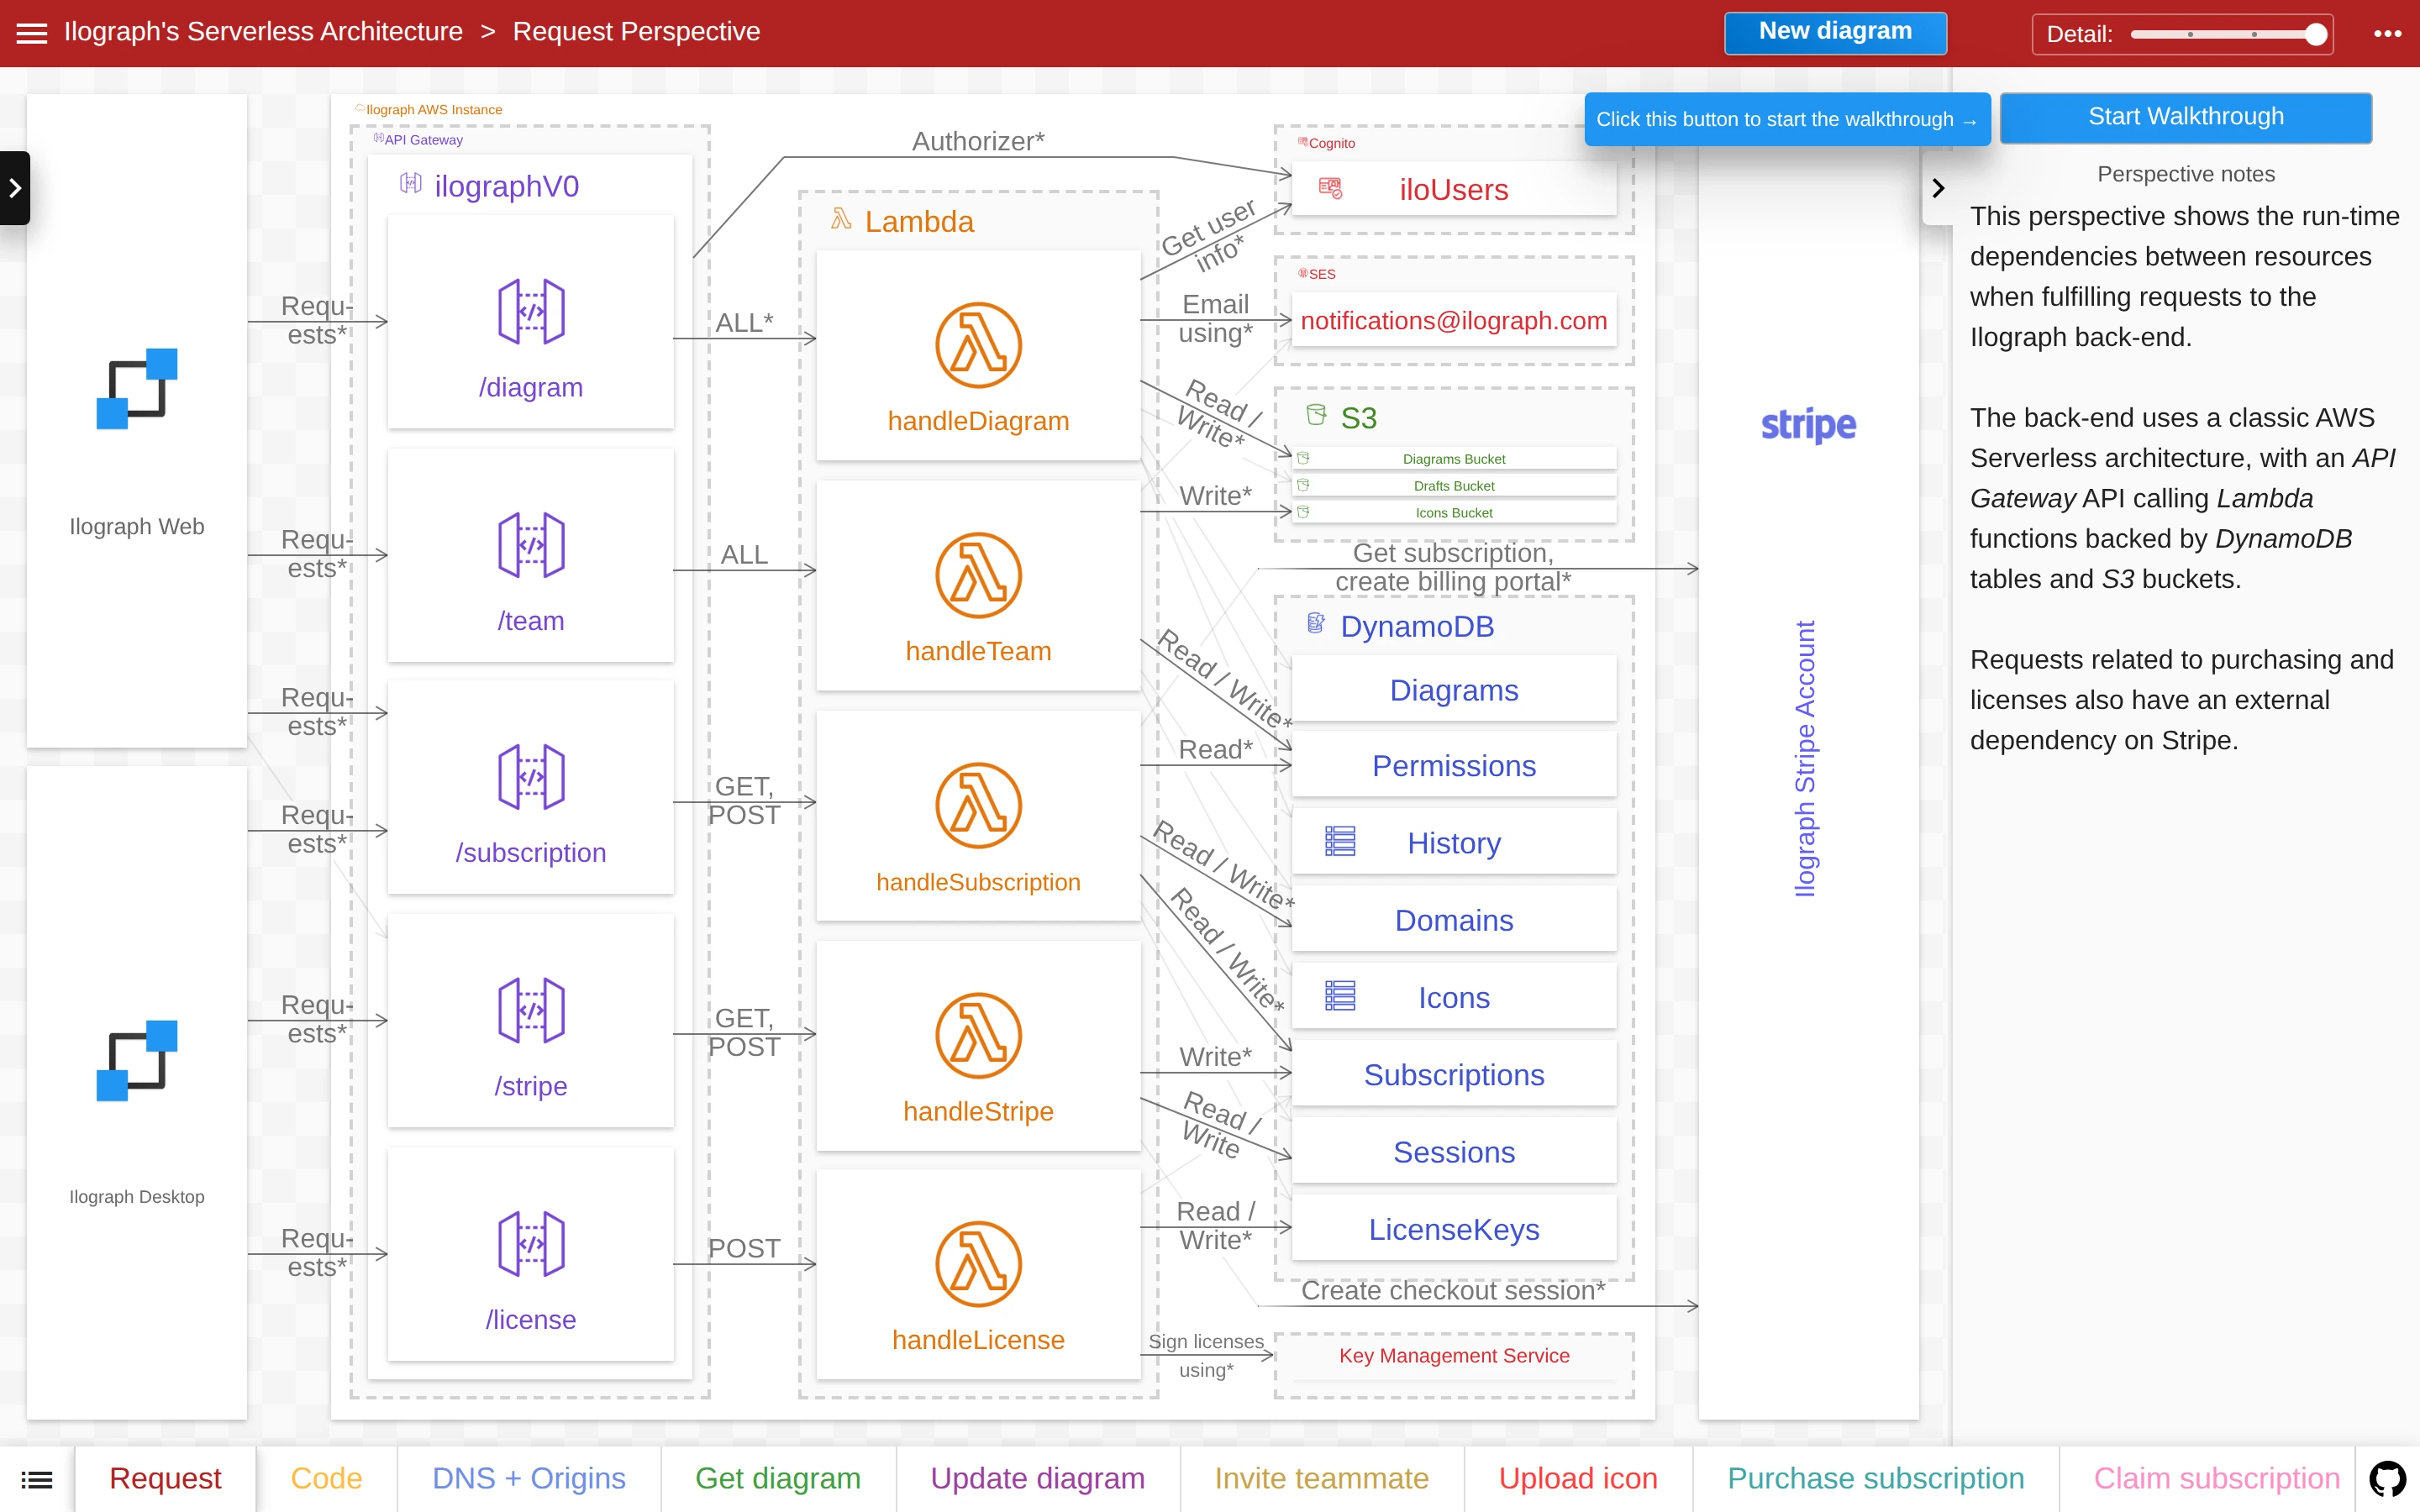Open the GitHub link icon
Image resolution: width=2420 pixels, height=1512 pixels.
point(2387,1479)
